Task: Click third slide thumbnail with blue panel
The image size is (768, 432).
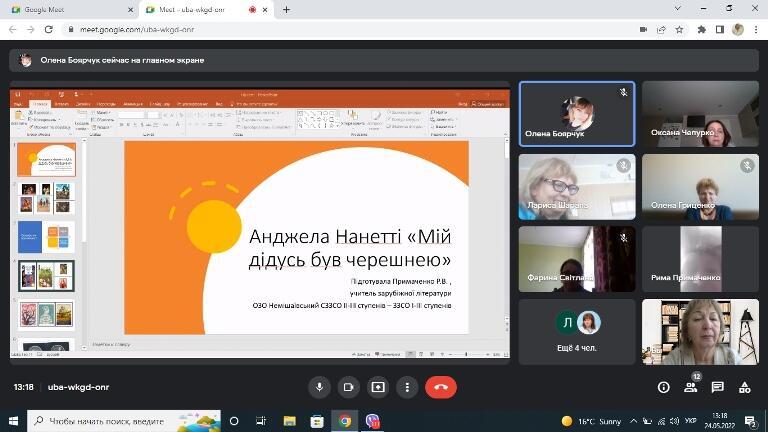Action: [47, 237]
